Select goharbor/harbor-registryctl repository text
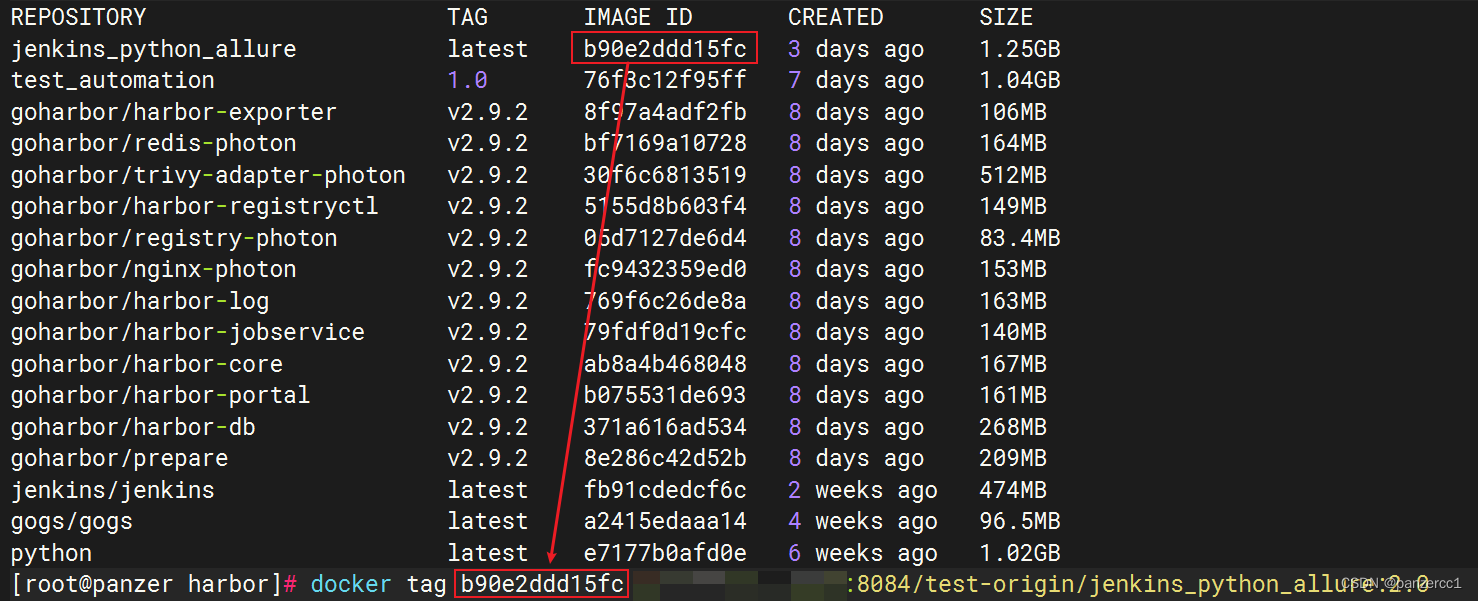Screen dimensions: 1478x601 [194, 206]
